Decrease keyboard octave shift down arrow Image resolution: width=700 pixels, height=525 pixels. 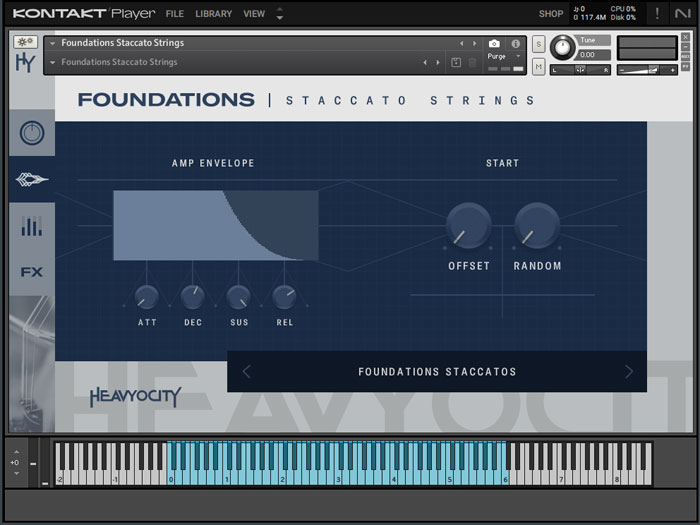tap(17, 474)
